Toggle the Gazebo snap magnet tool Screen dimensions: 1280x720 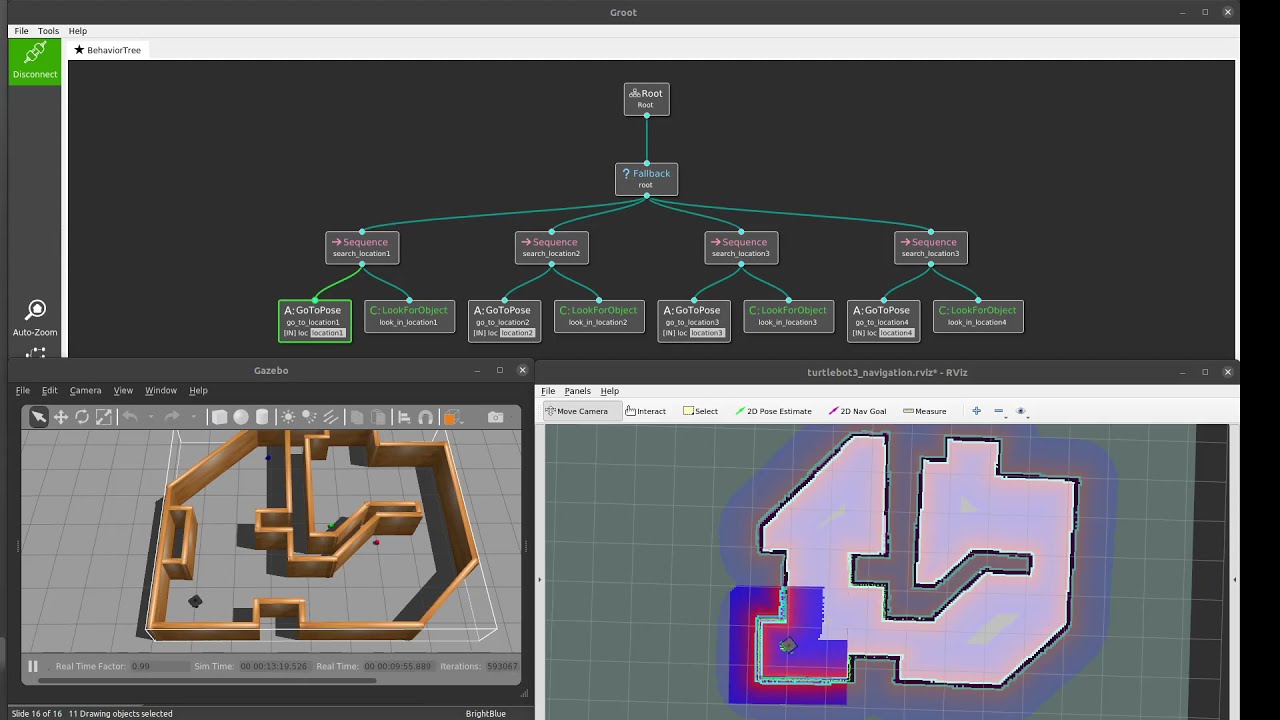425,417
